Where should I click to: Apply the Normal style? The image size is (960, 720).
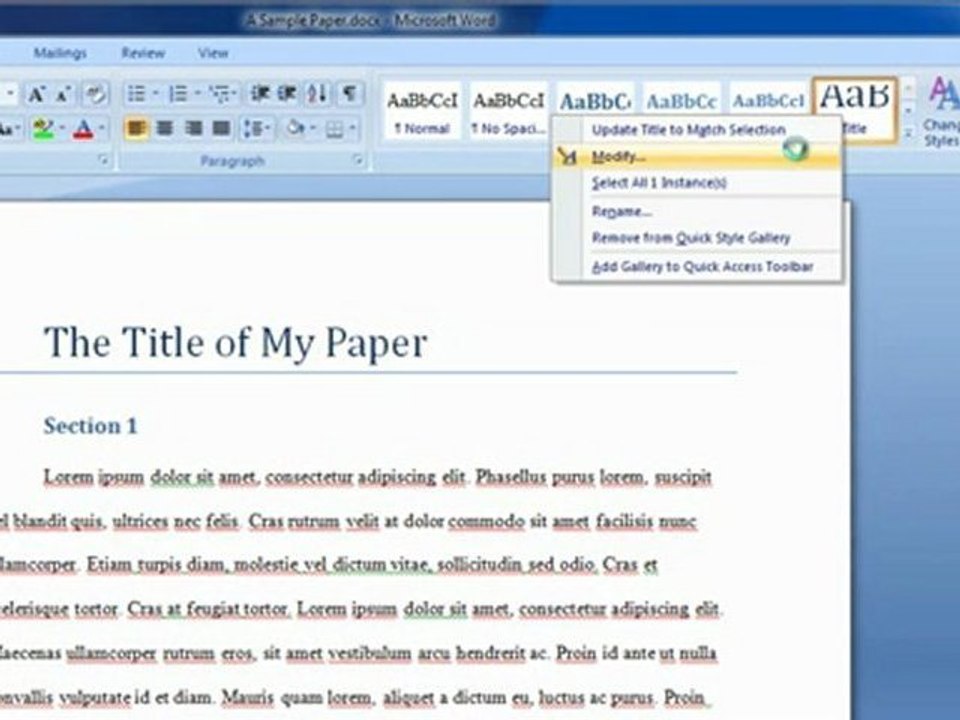click(422, 111)
